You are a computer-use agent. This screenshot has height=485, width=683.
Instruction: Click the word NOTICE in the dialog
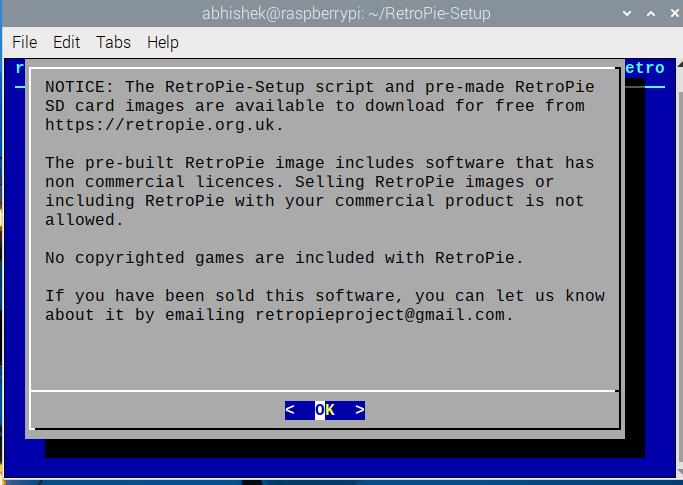pos(75,87)
